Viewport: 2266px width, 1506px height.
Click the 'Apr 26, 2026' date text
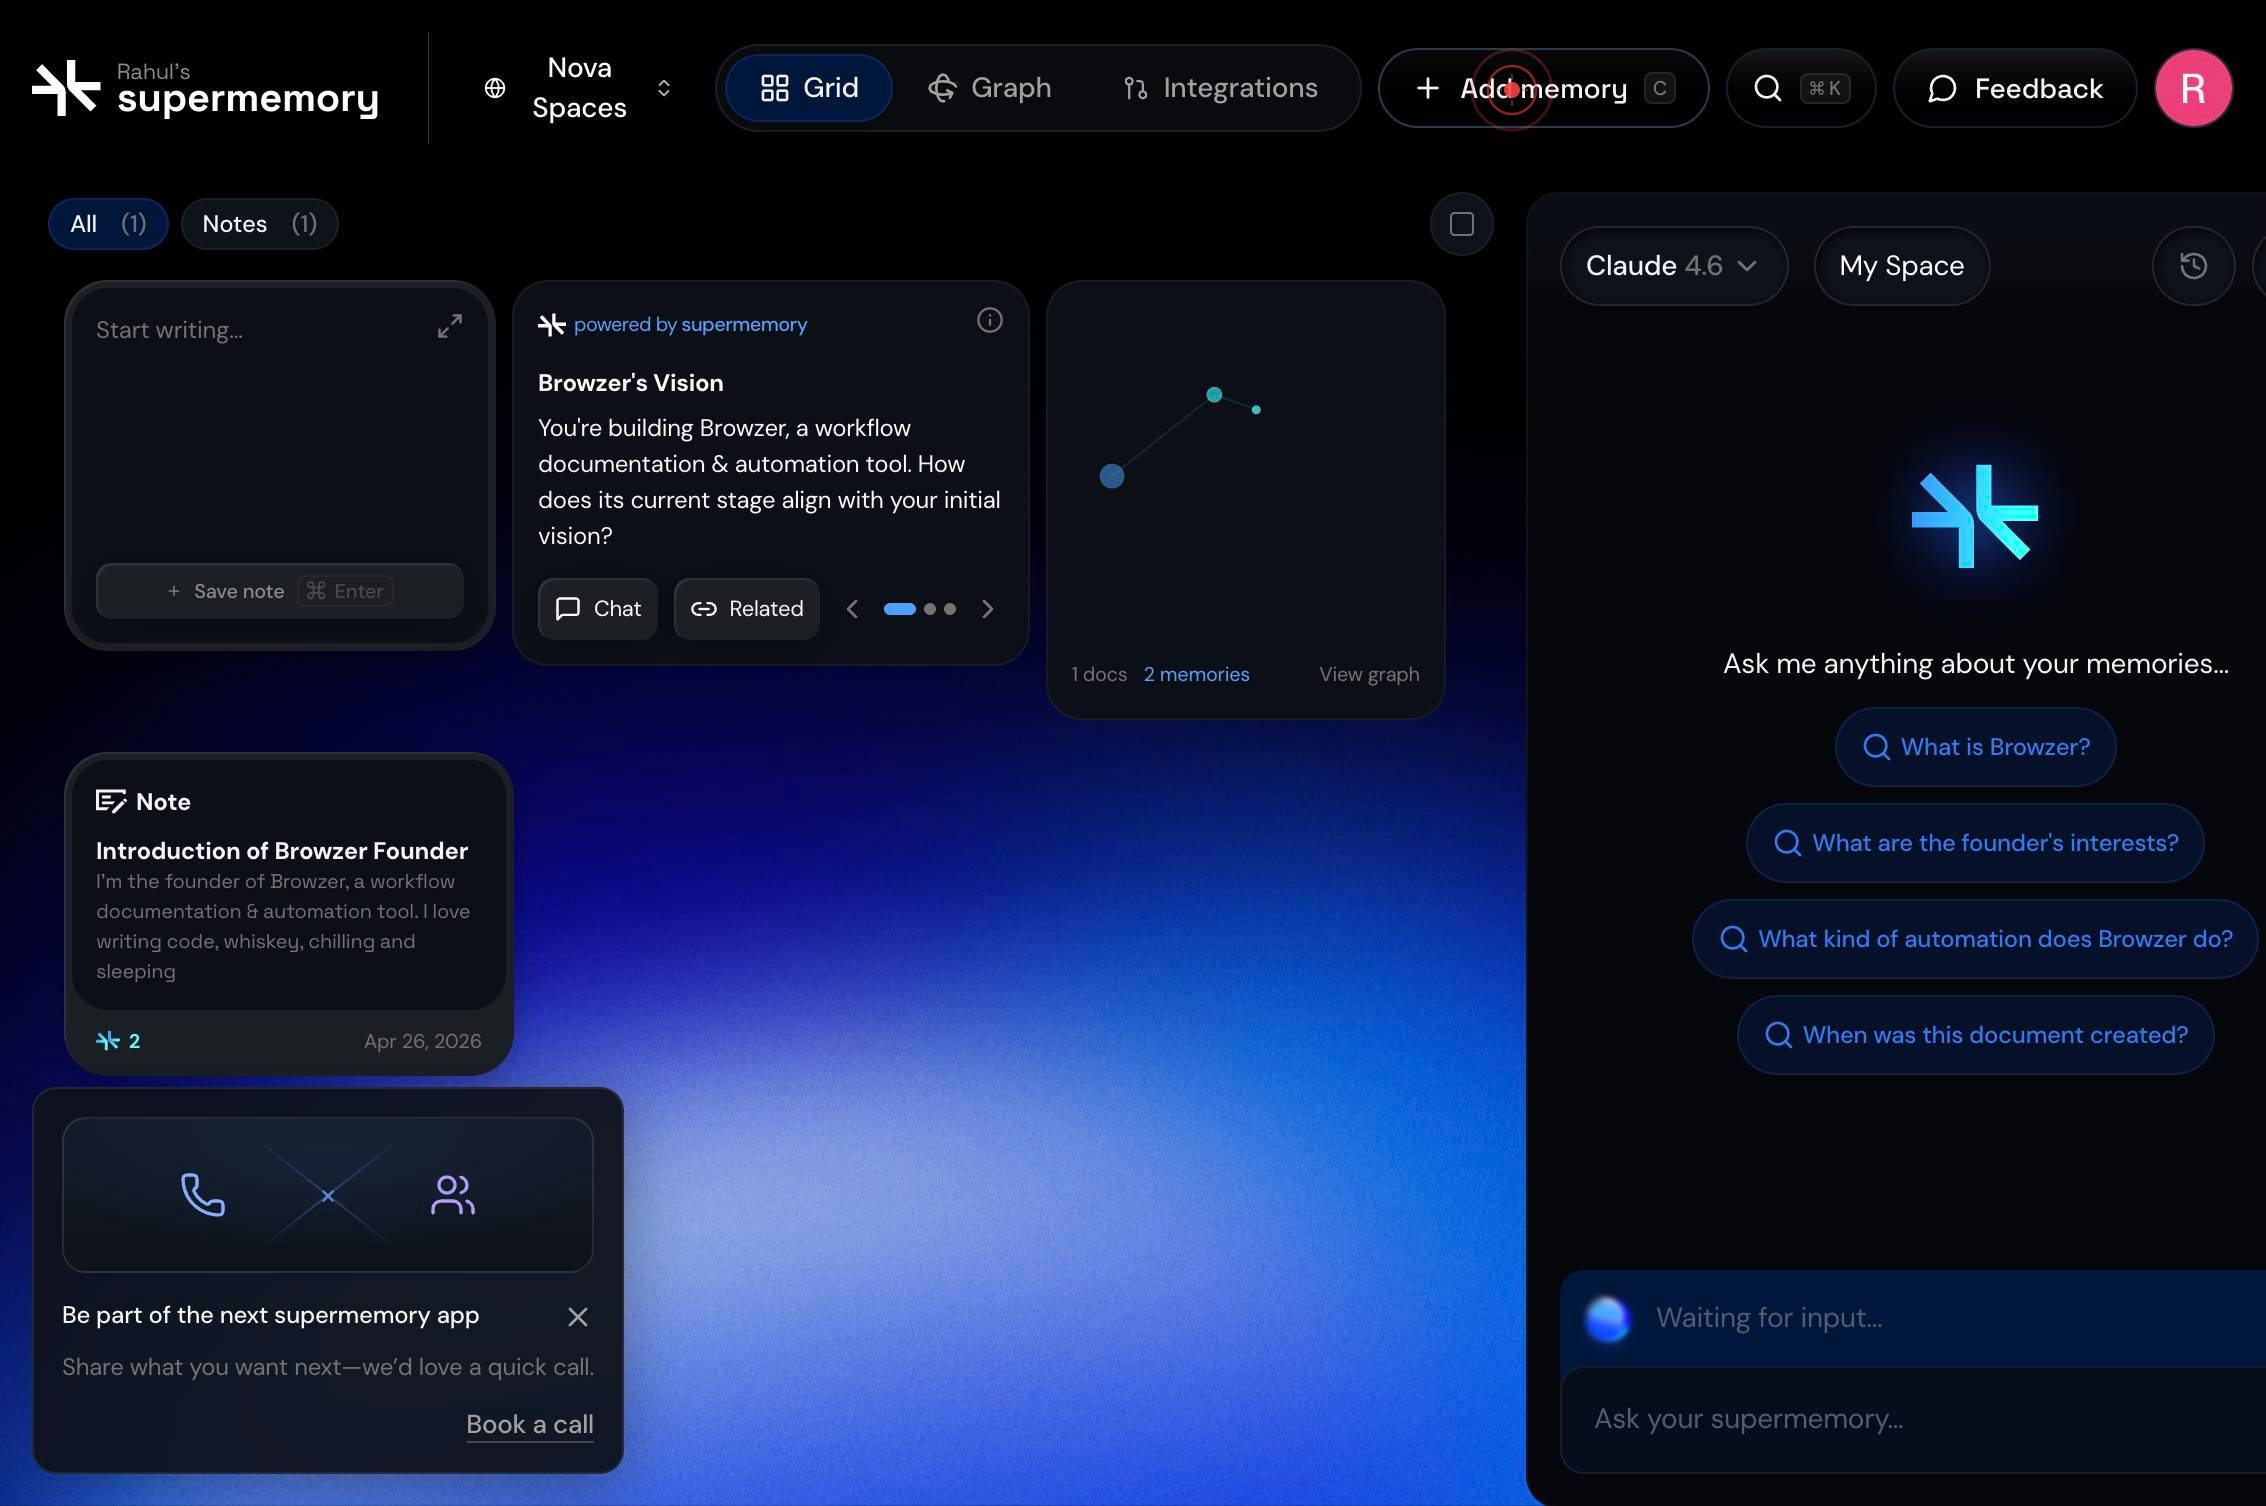tap(422, 1041)
